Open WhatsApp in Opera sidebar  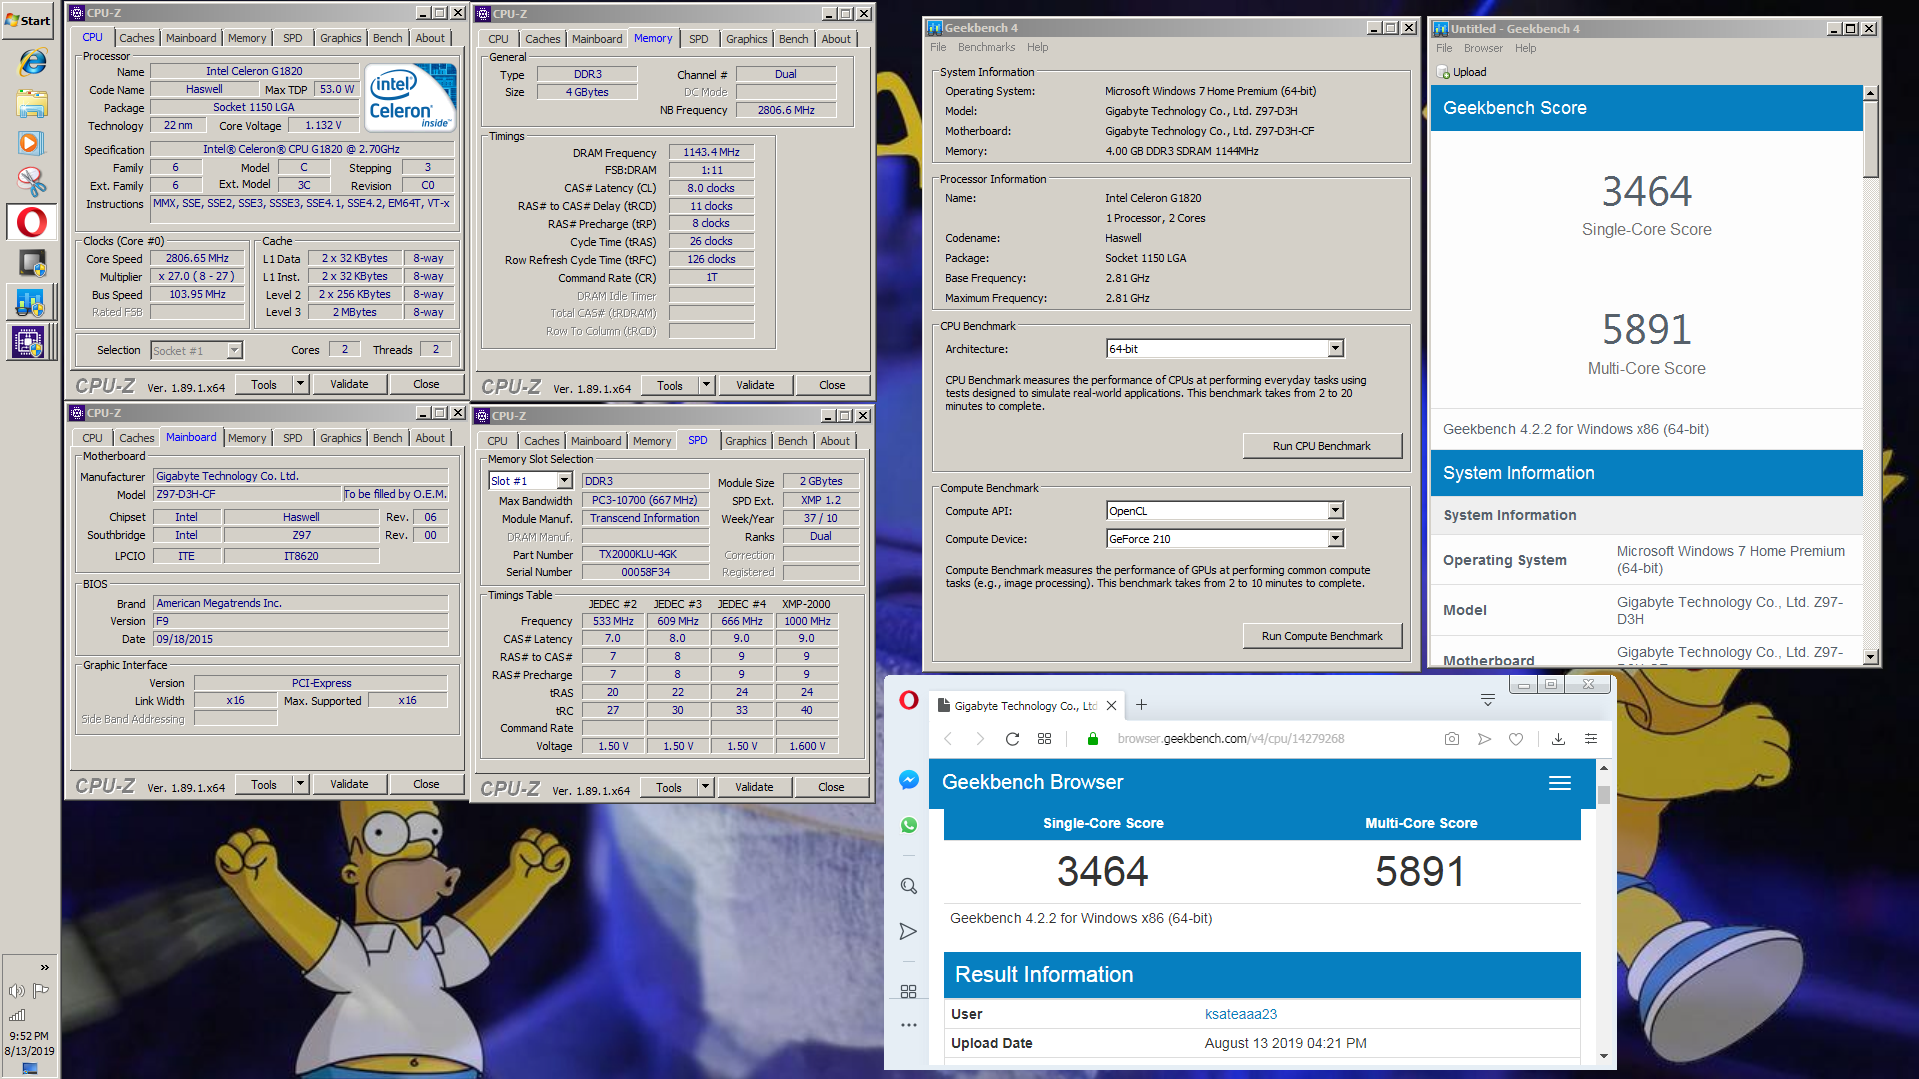tap(908, 825)
